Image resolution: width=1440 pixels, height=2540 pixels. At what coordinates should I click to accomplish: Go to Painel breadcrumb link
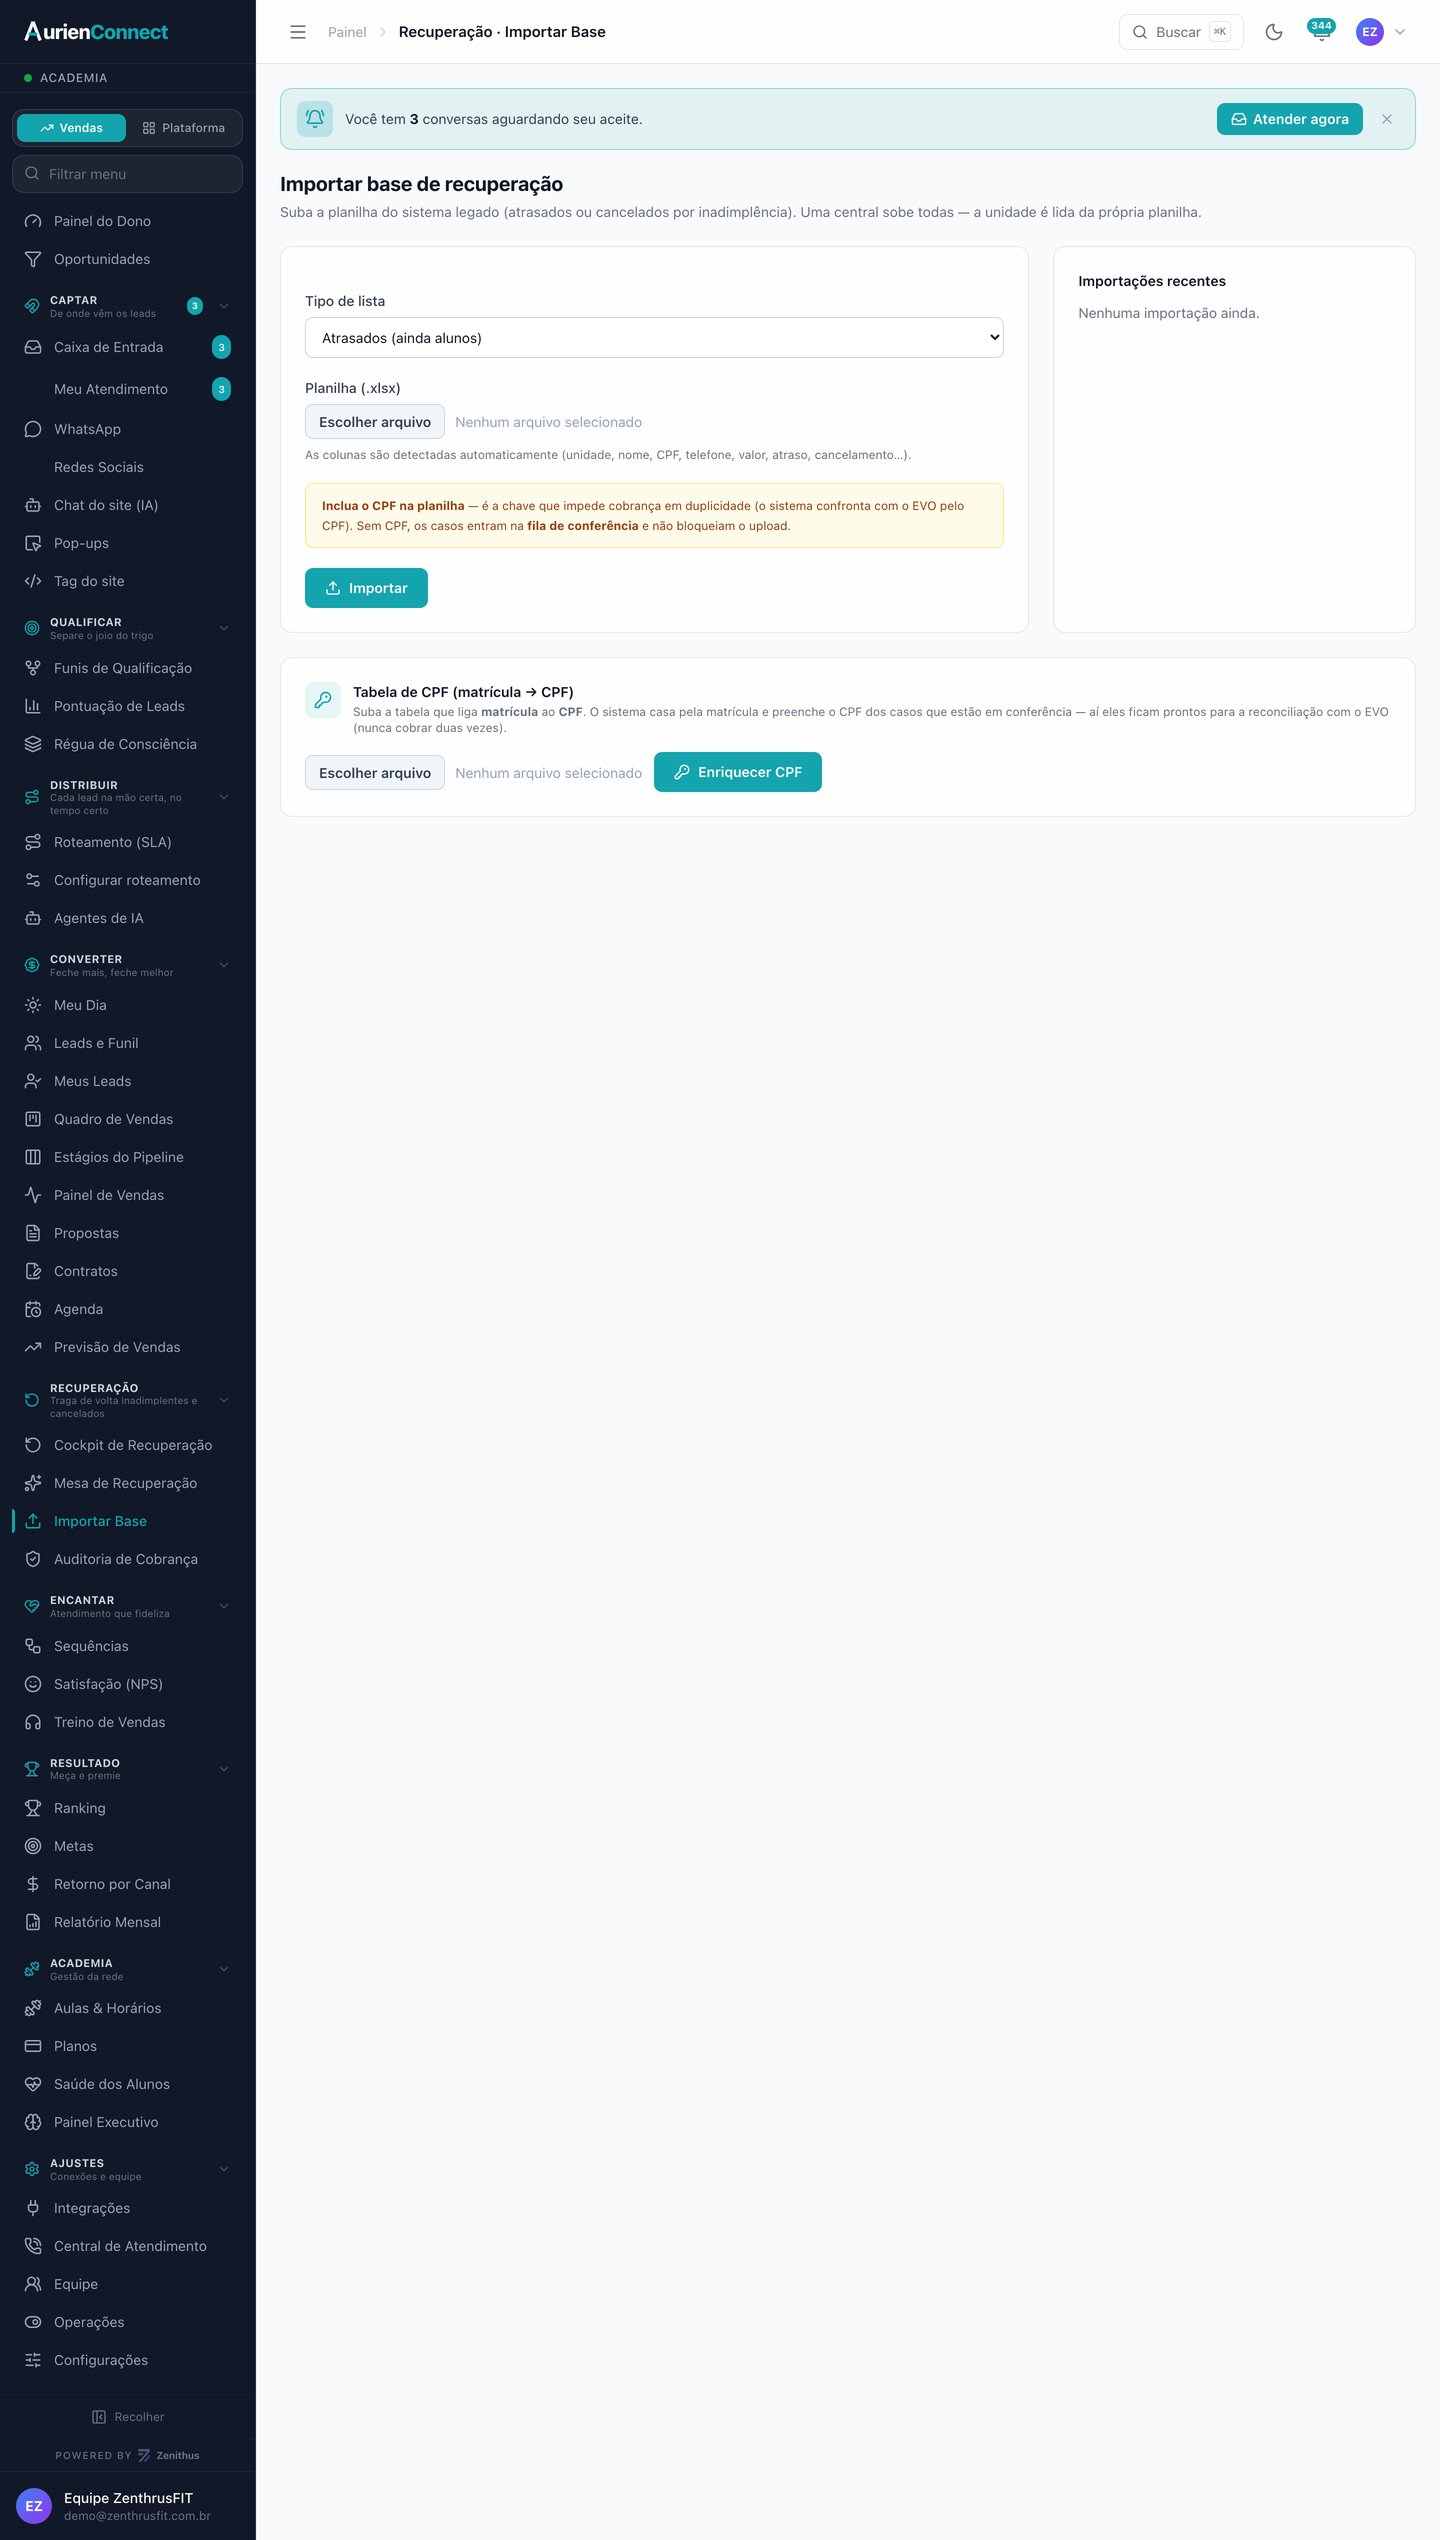pos(347,32)
